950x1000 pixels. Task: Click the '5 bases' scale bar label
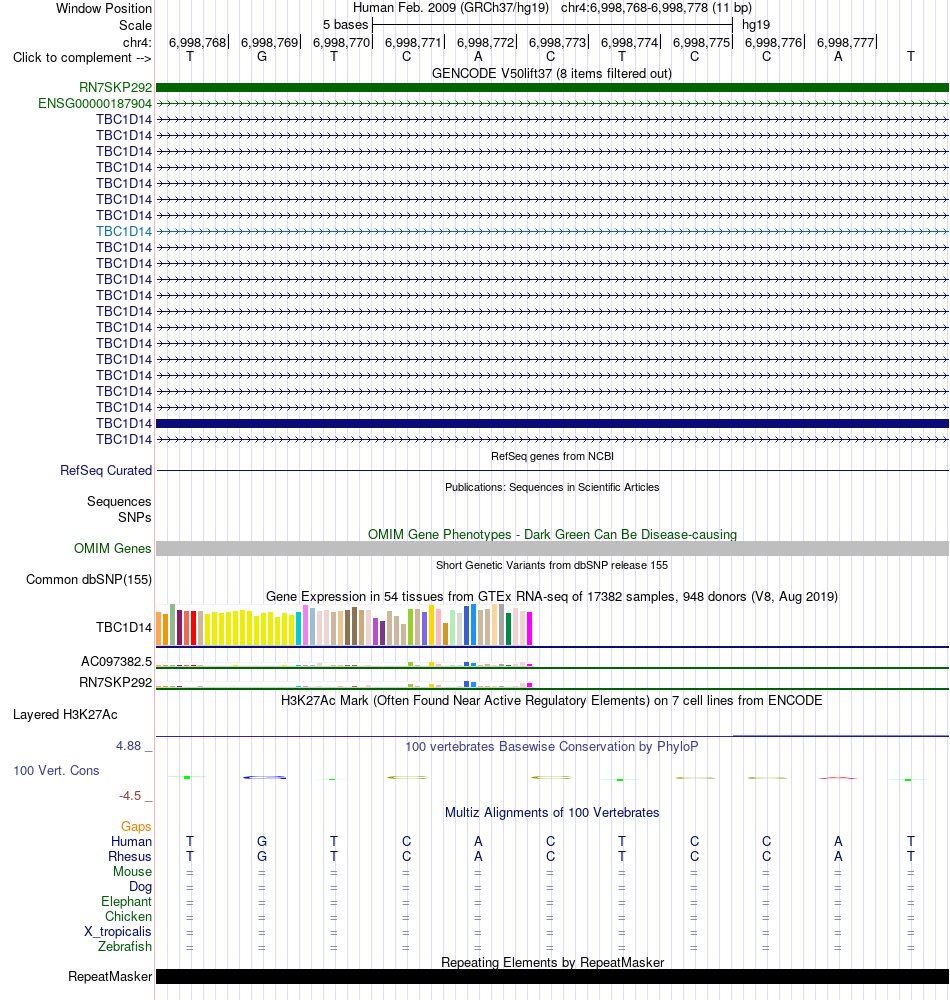click(x=345, y=25)
